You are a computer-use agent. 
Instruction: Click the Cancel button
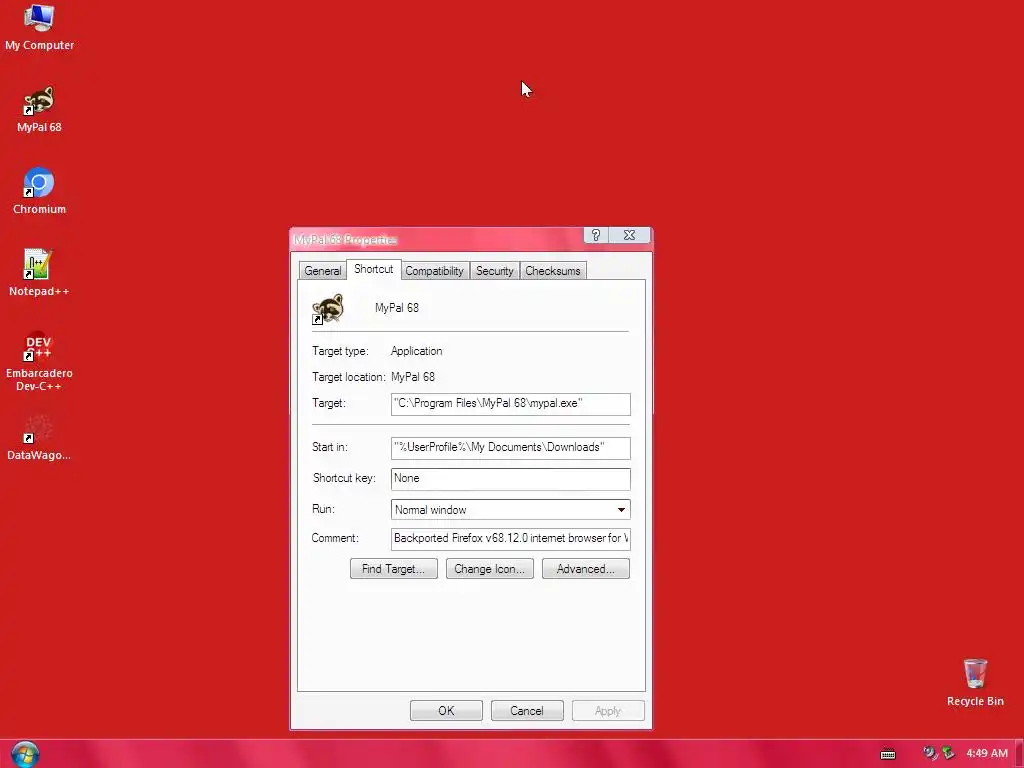coord(527,711)
